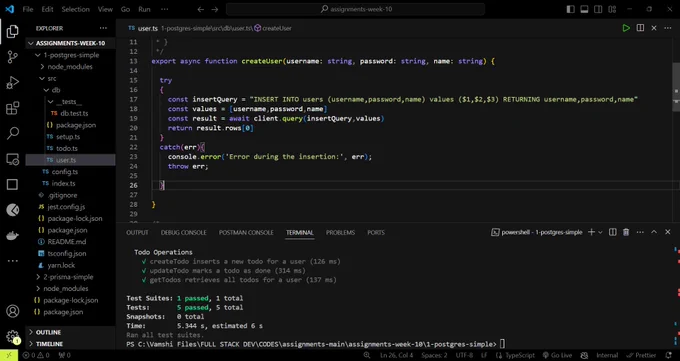Screen dimensions: 680x361
Task: Split the editor to the right
Action: pyautogui.click(x=640, y=28)
